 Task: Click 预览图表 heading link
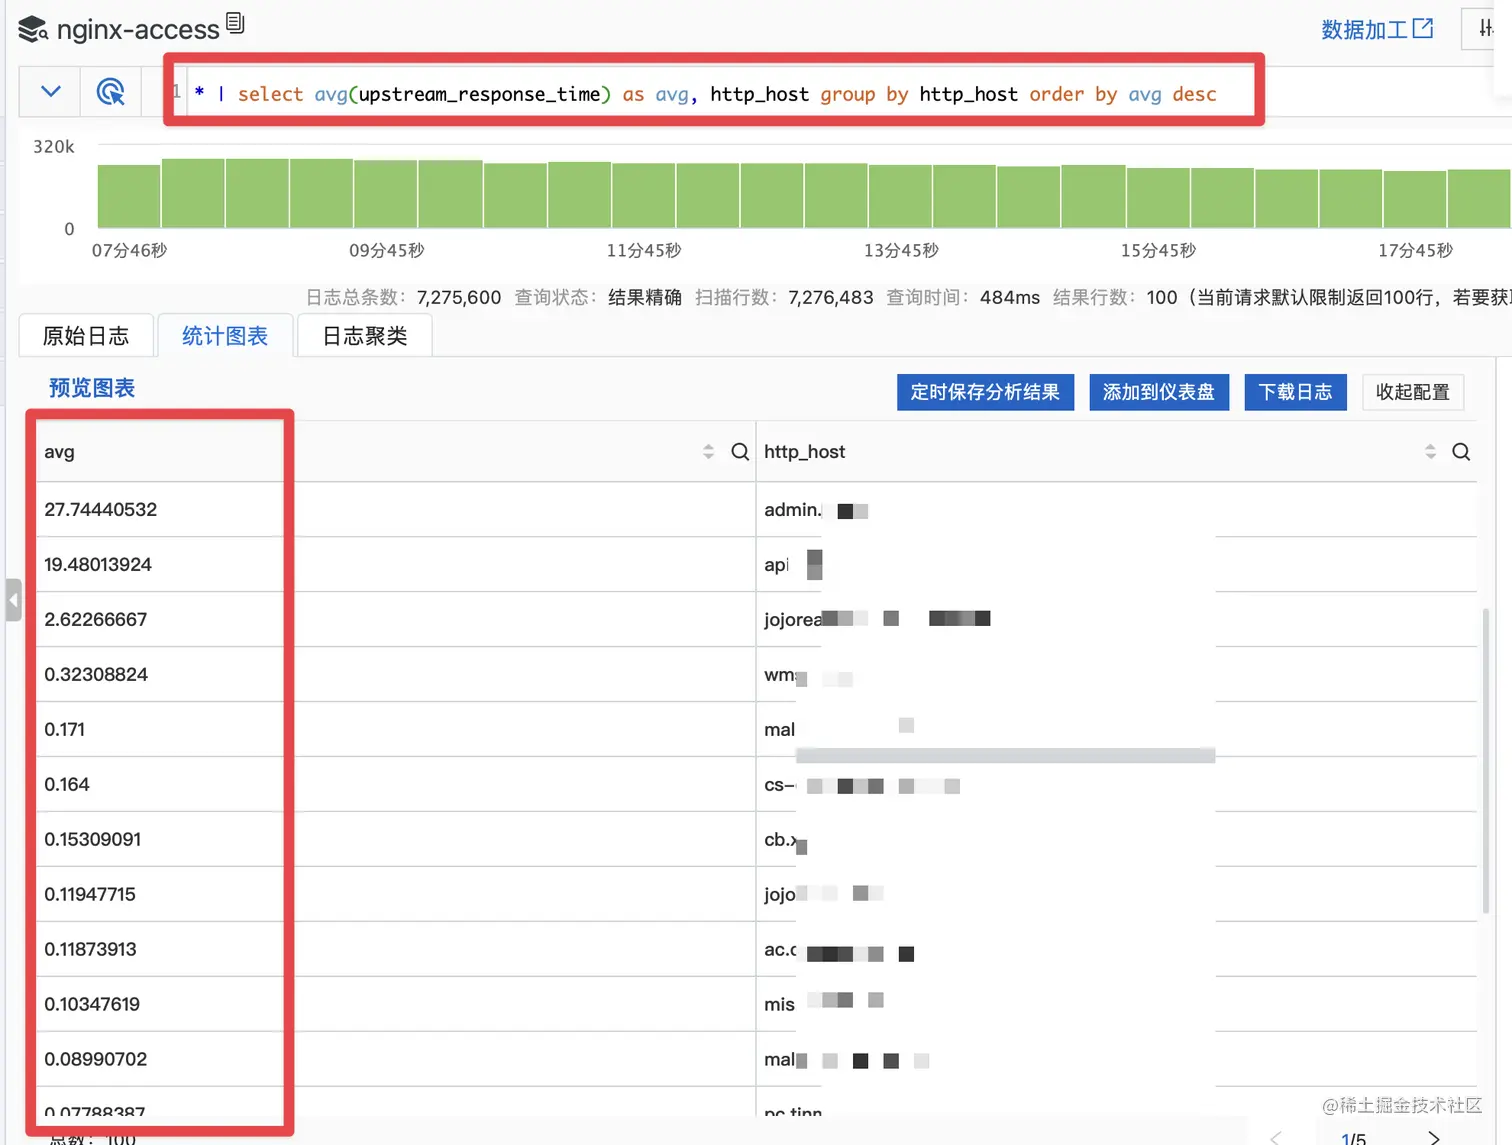[92, 388]
